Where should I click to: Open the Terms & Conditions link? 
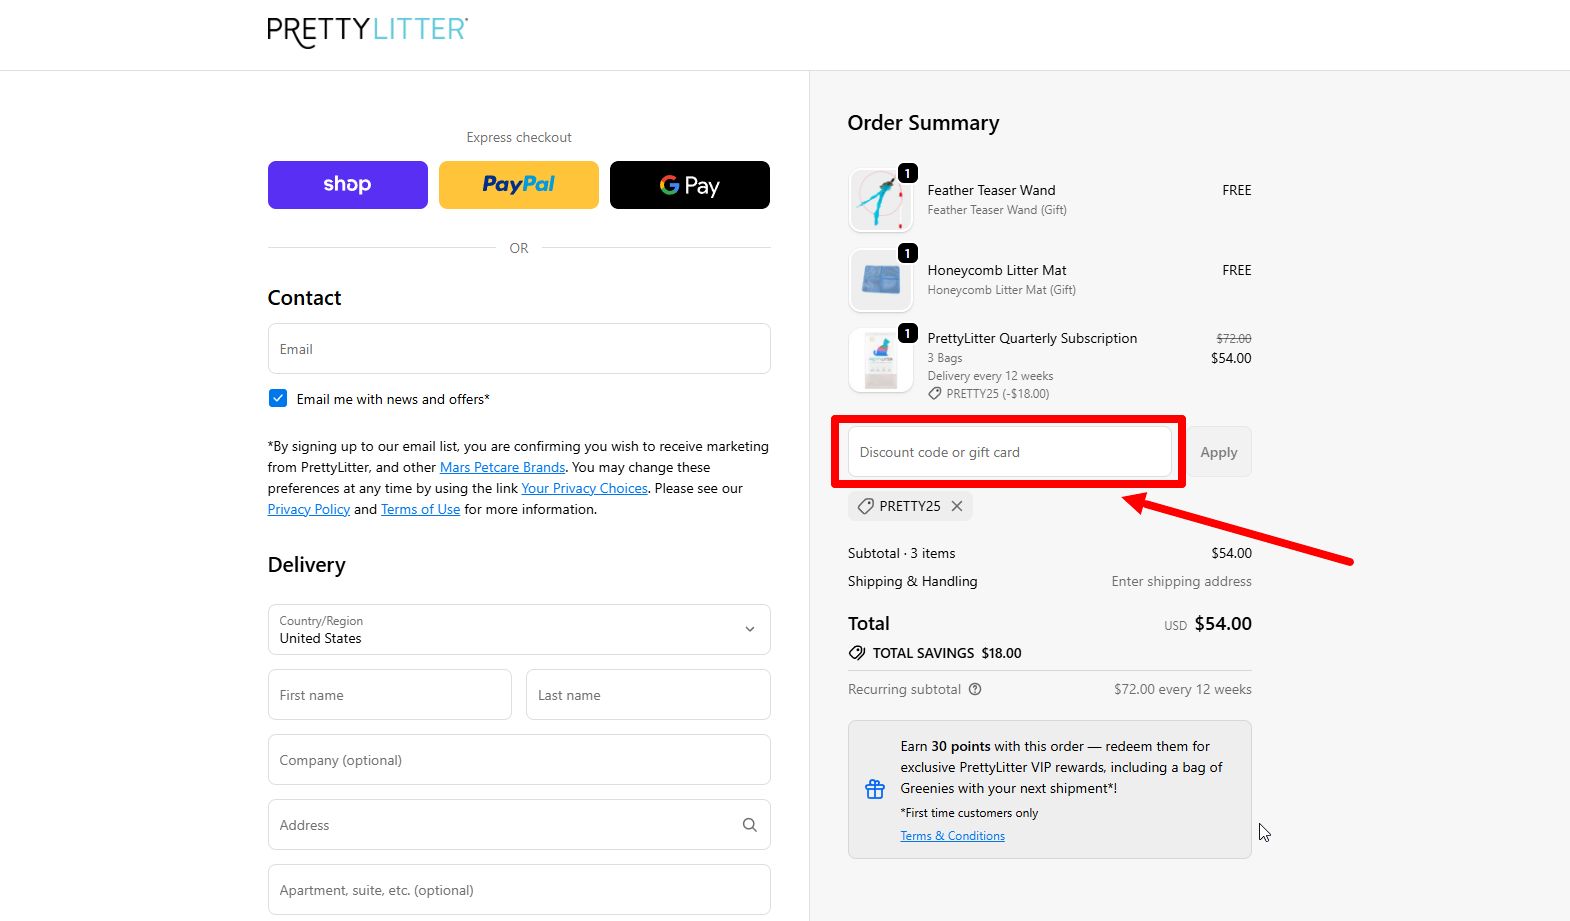click(951, 835)
